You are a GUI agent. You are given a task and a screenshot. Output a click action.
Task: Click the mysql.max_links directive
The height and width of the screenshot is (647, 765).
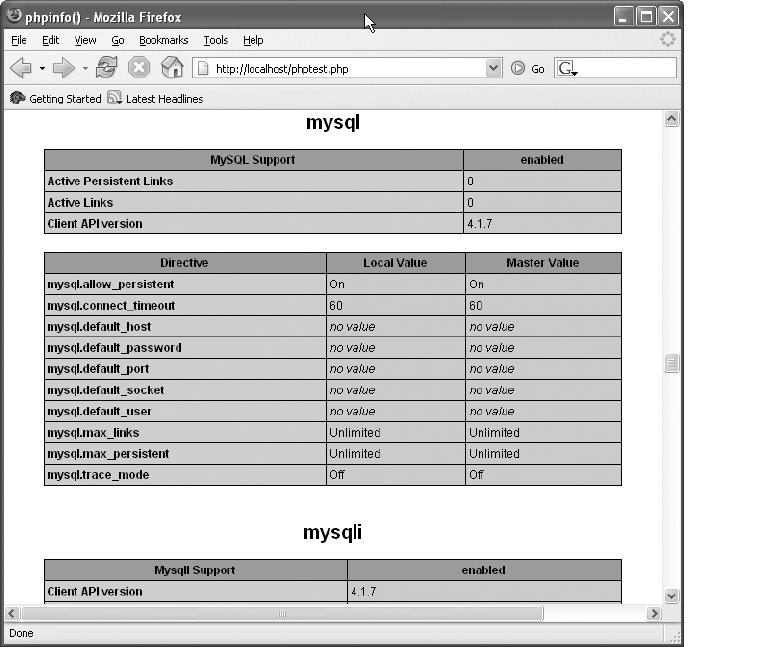point(93,433)
